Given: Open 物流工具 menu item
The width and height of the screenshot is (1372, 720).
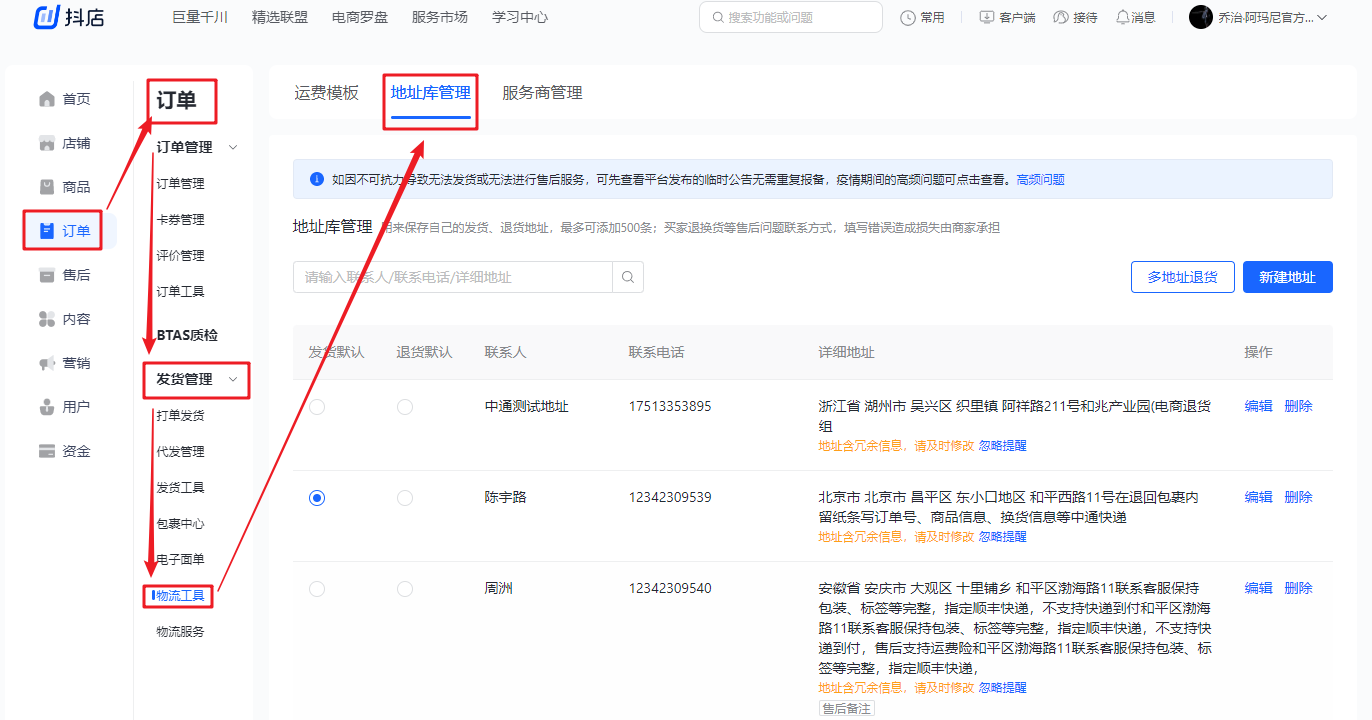Looking at the screenshot, I should pyautogui.click(x=180, y=596).
